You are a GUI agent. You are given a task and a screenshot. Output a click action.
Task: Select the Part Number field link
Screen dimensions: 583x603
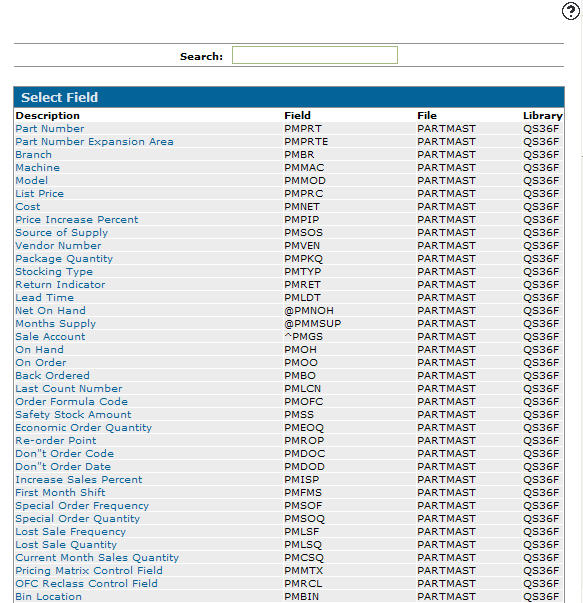pyautogui.click(x=50, y=128)
